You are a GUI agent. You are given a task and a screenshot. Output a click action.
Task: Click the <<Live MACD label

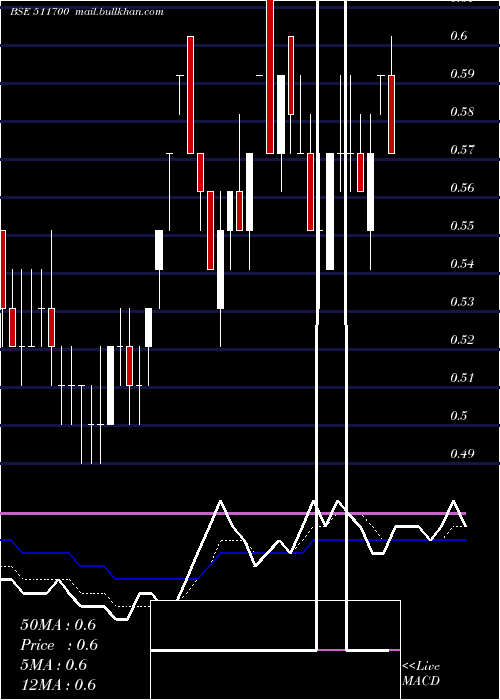coord(421,673)
